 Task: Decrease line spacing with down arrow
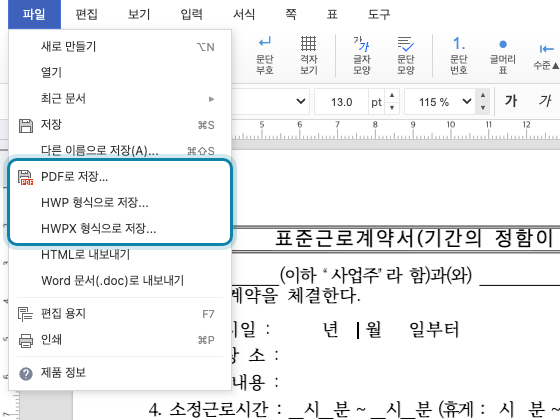tap(483, 108)
